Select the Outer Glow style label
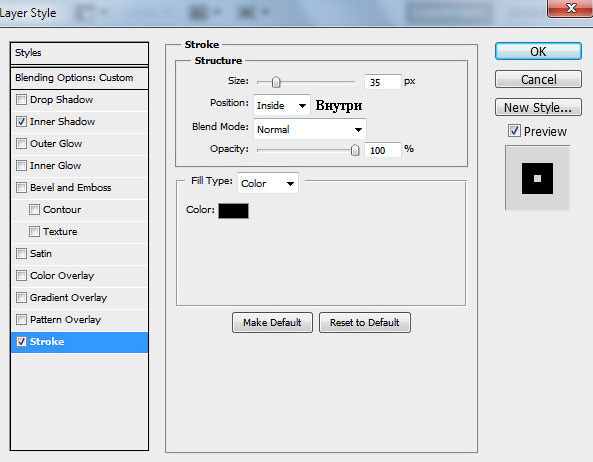This screenshot has height=462, width=593. coord(56,144)
